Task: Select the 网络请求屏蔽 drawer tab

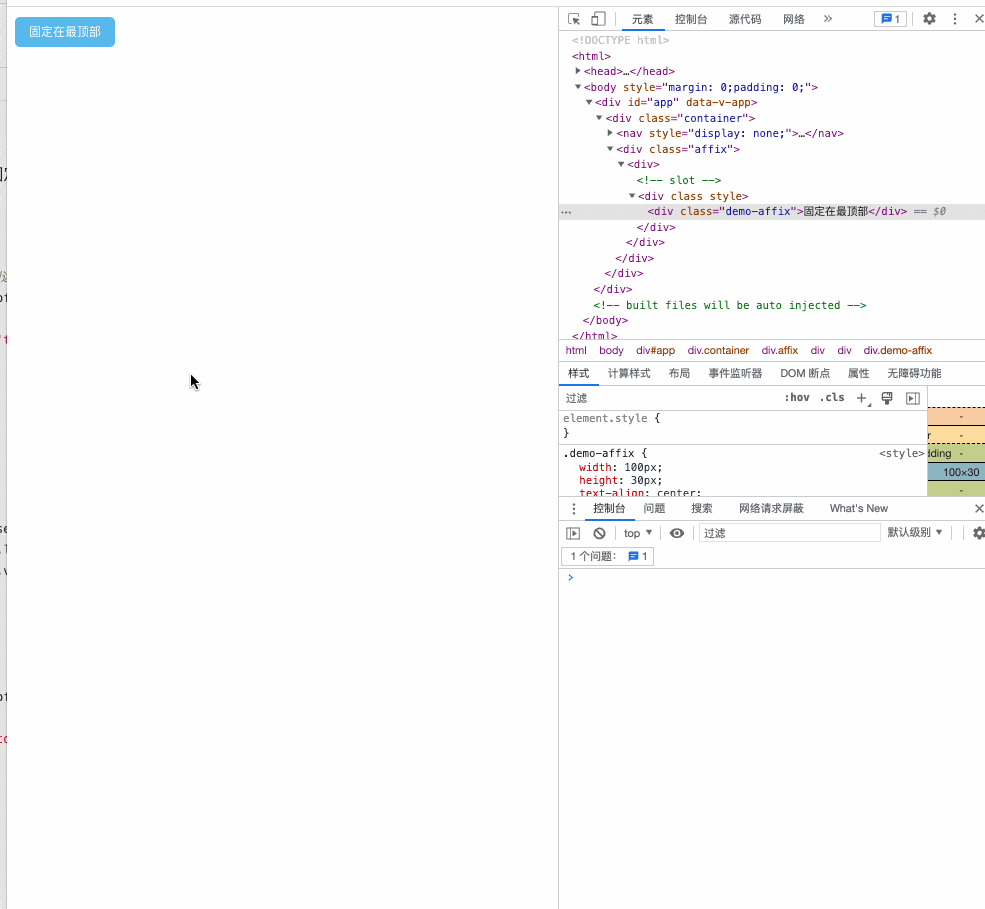Action: [771, 509]
